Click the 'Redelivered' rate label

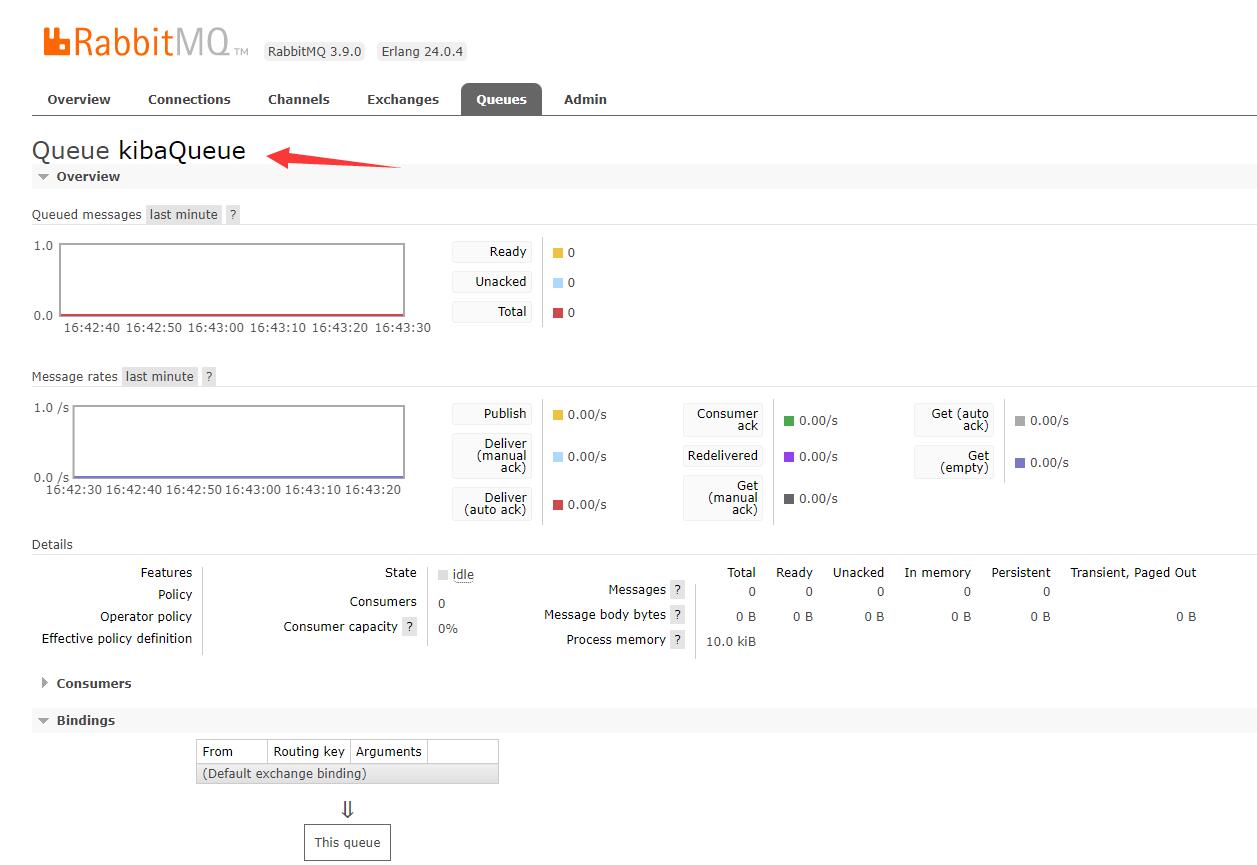[723, 456]
